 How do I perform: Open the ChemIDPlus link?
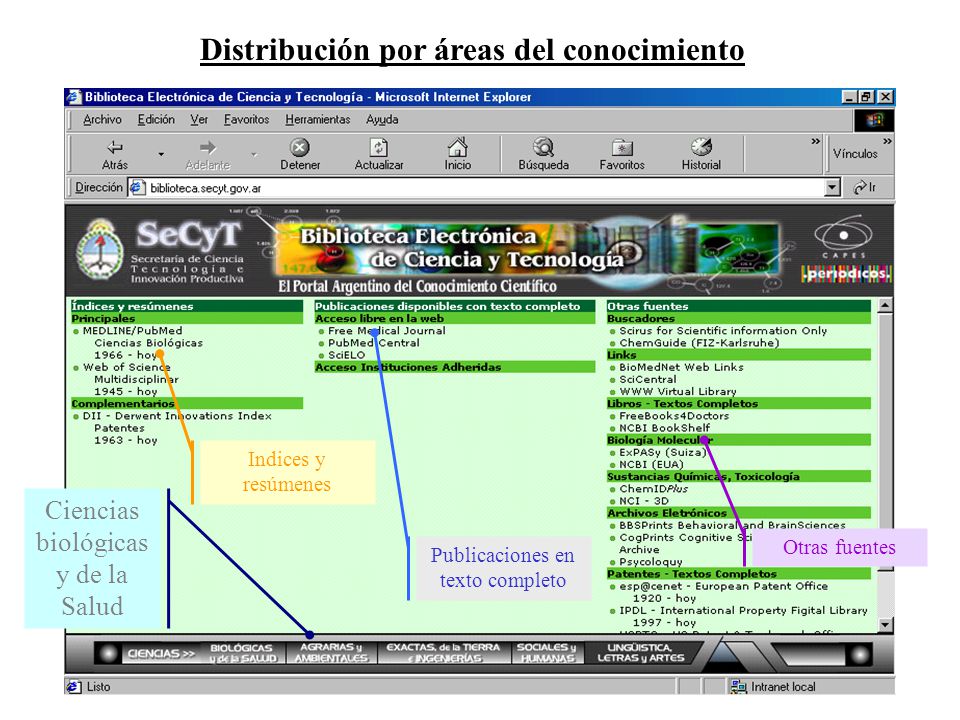tap(653, 489)
